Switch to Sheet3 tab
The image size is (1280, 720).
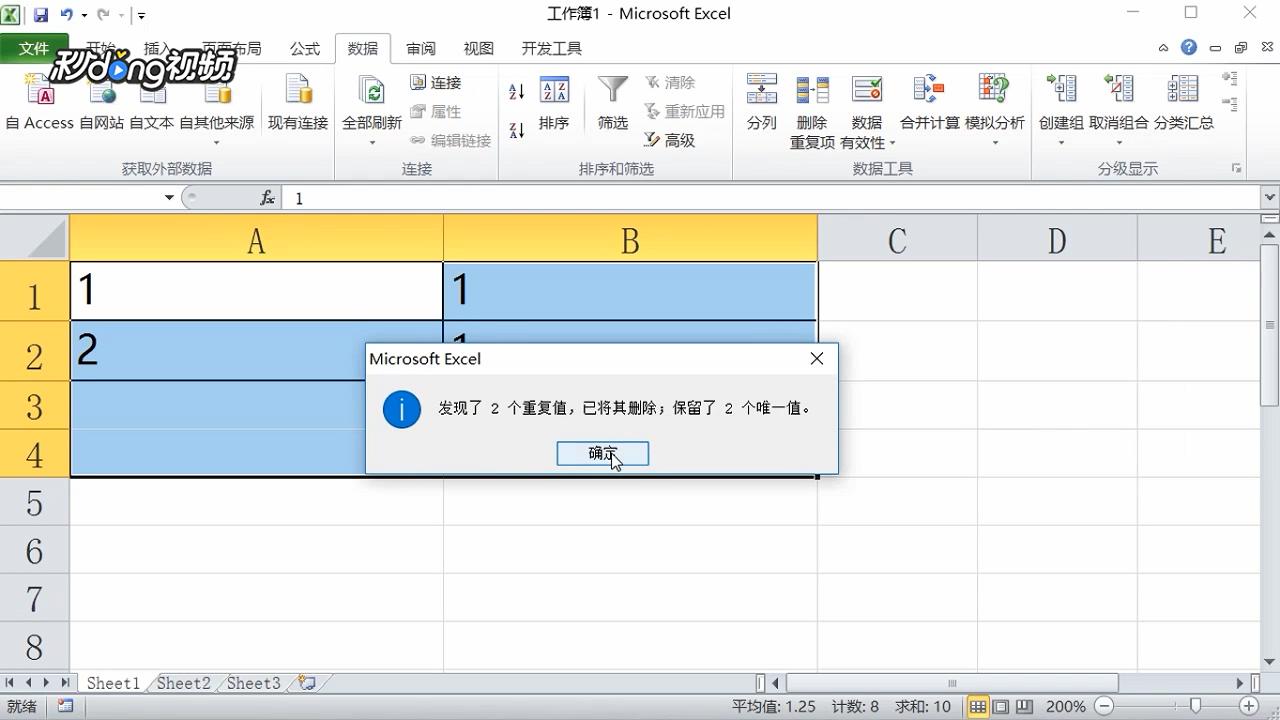coord(254,683)
